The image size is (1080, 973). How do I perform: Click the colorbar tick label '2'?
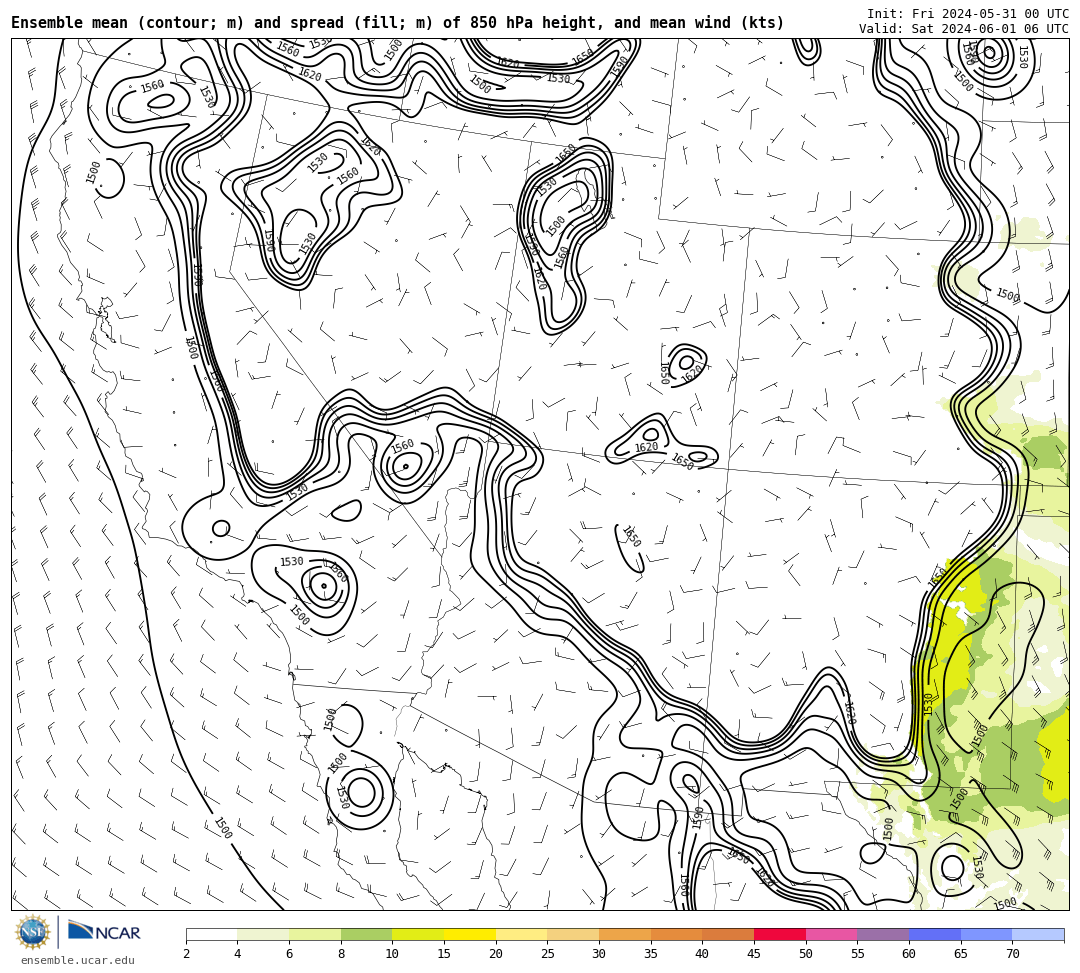pyautogui.click(x=186, y=954)
